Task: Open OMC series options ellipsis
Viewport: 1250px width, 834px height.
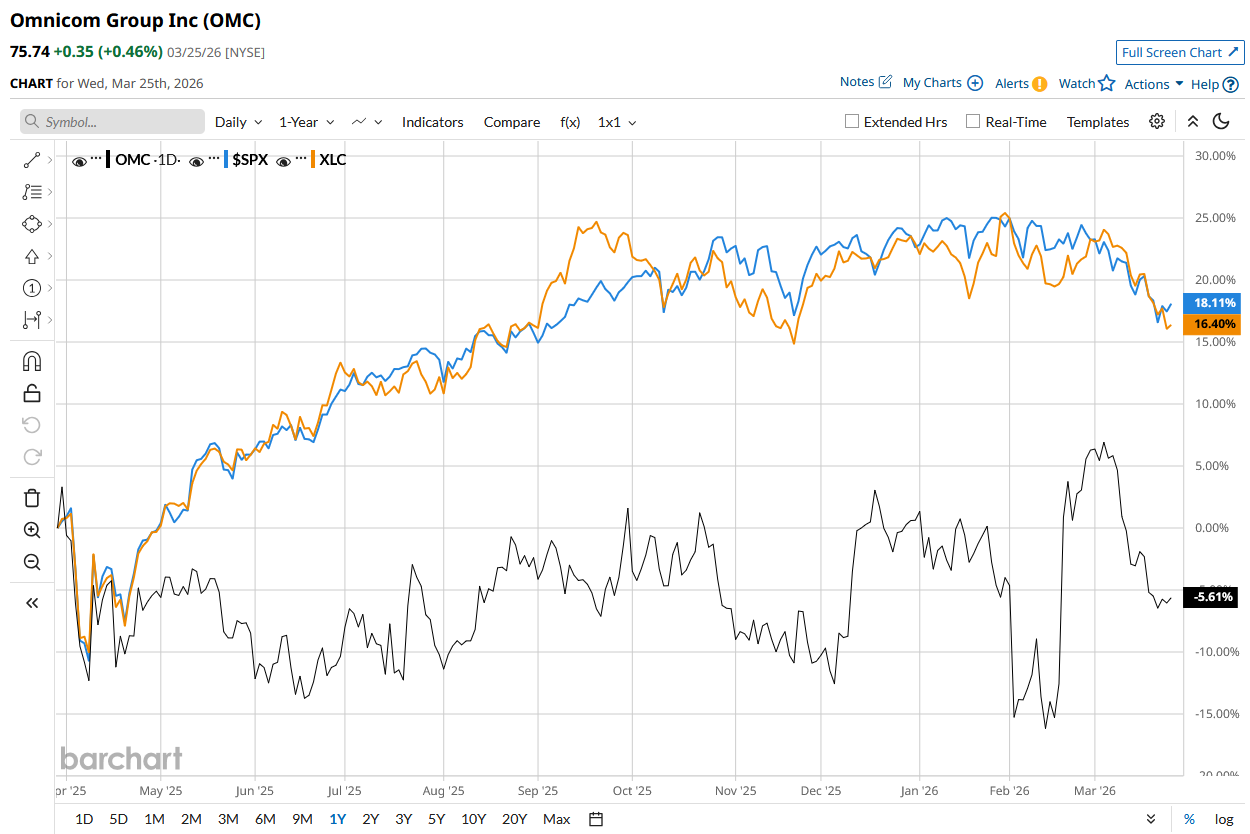Action: click(x=96, y=160)
